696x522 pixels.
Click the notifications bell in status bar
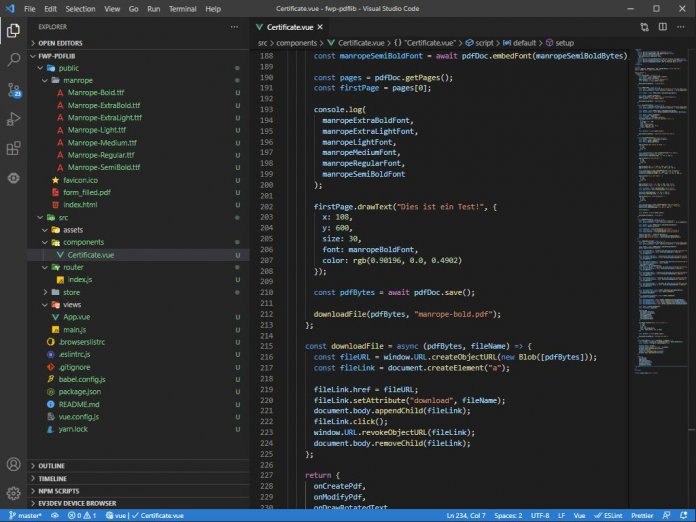(684, 515)
